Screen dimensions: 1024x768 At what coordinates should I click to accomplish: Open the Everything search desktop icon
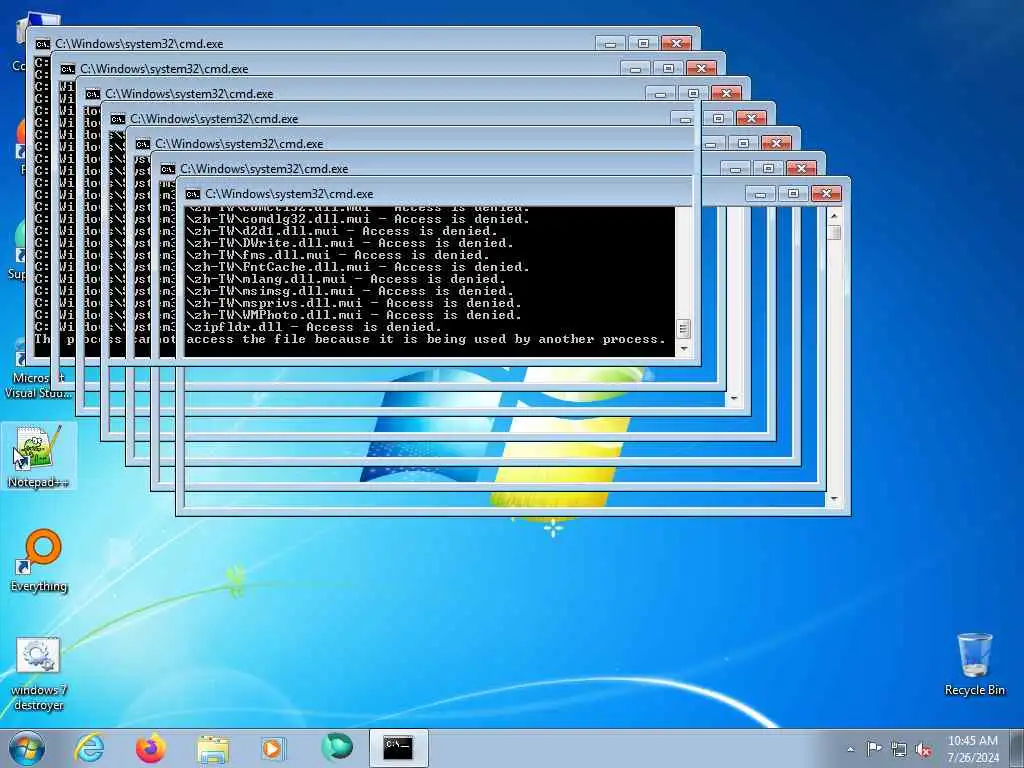[39, 560]
